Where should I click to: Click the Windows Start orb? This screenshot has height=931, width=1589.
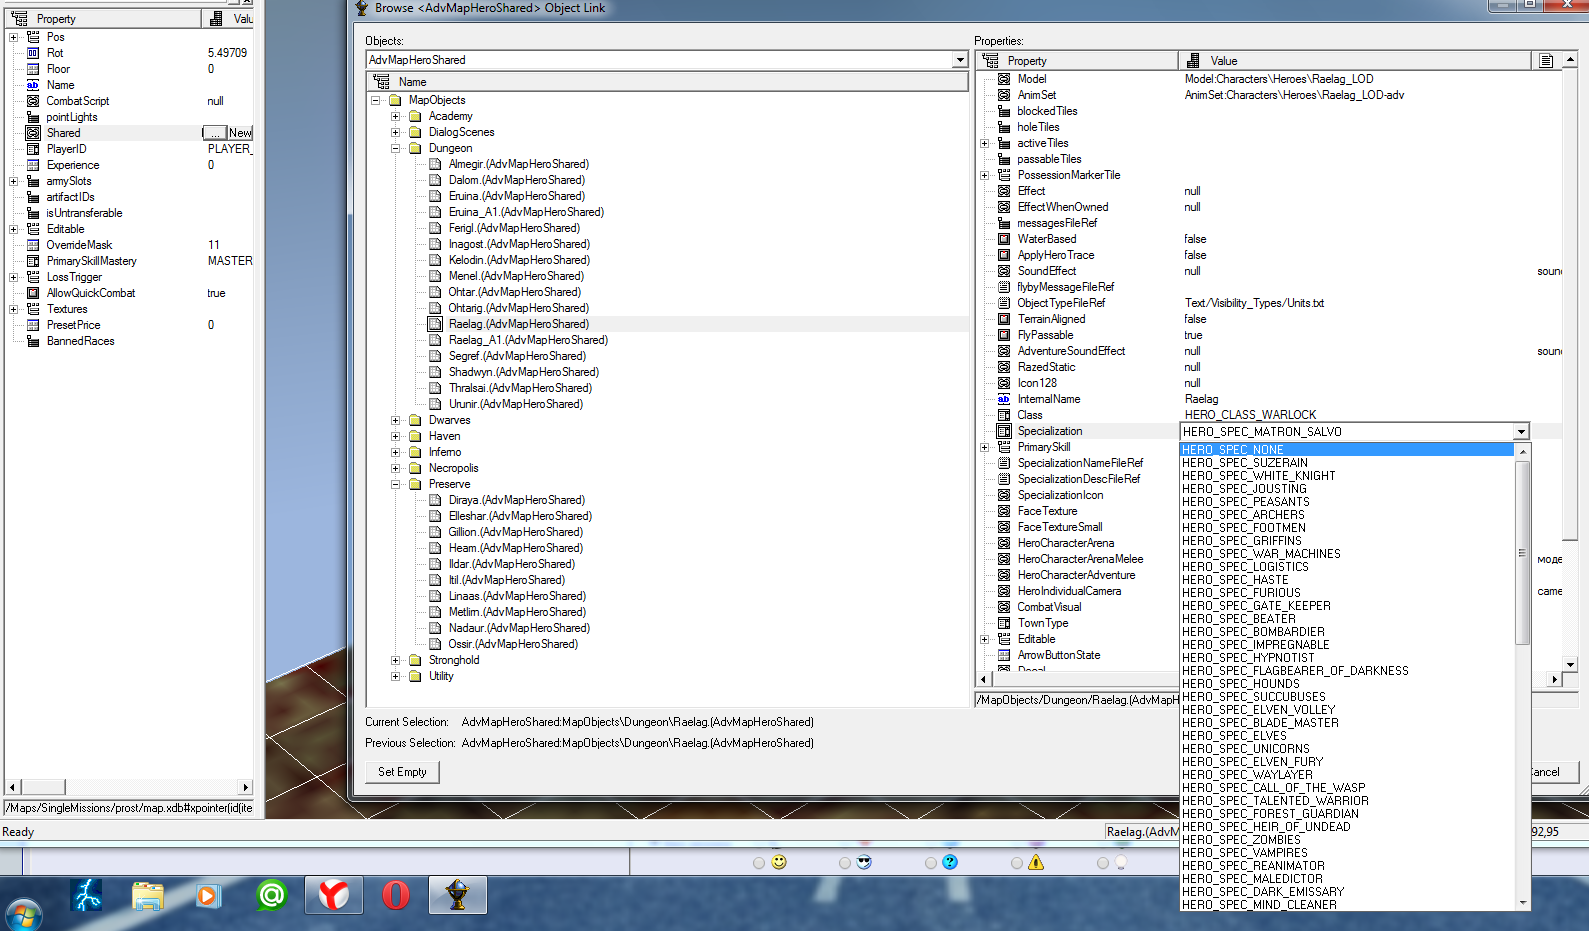pyautogui.click(x=24, y=914)
